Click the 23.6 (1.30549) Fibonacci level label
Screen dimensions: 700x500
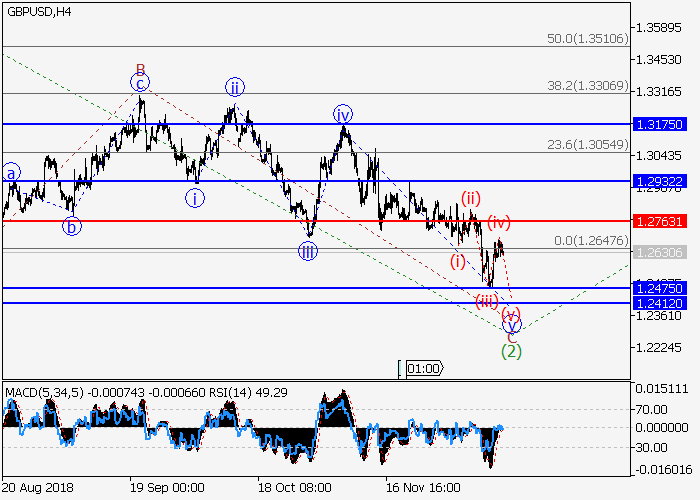tap(587, 144)
